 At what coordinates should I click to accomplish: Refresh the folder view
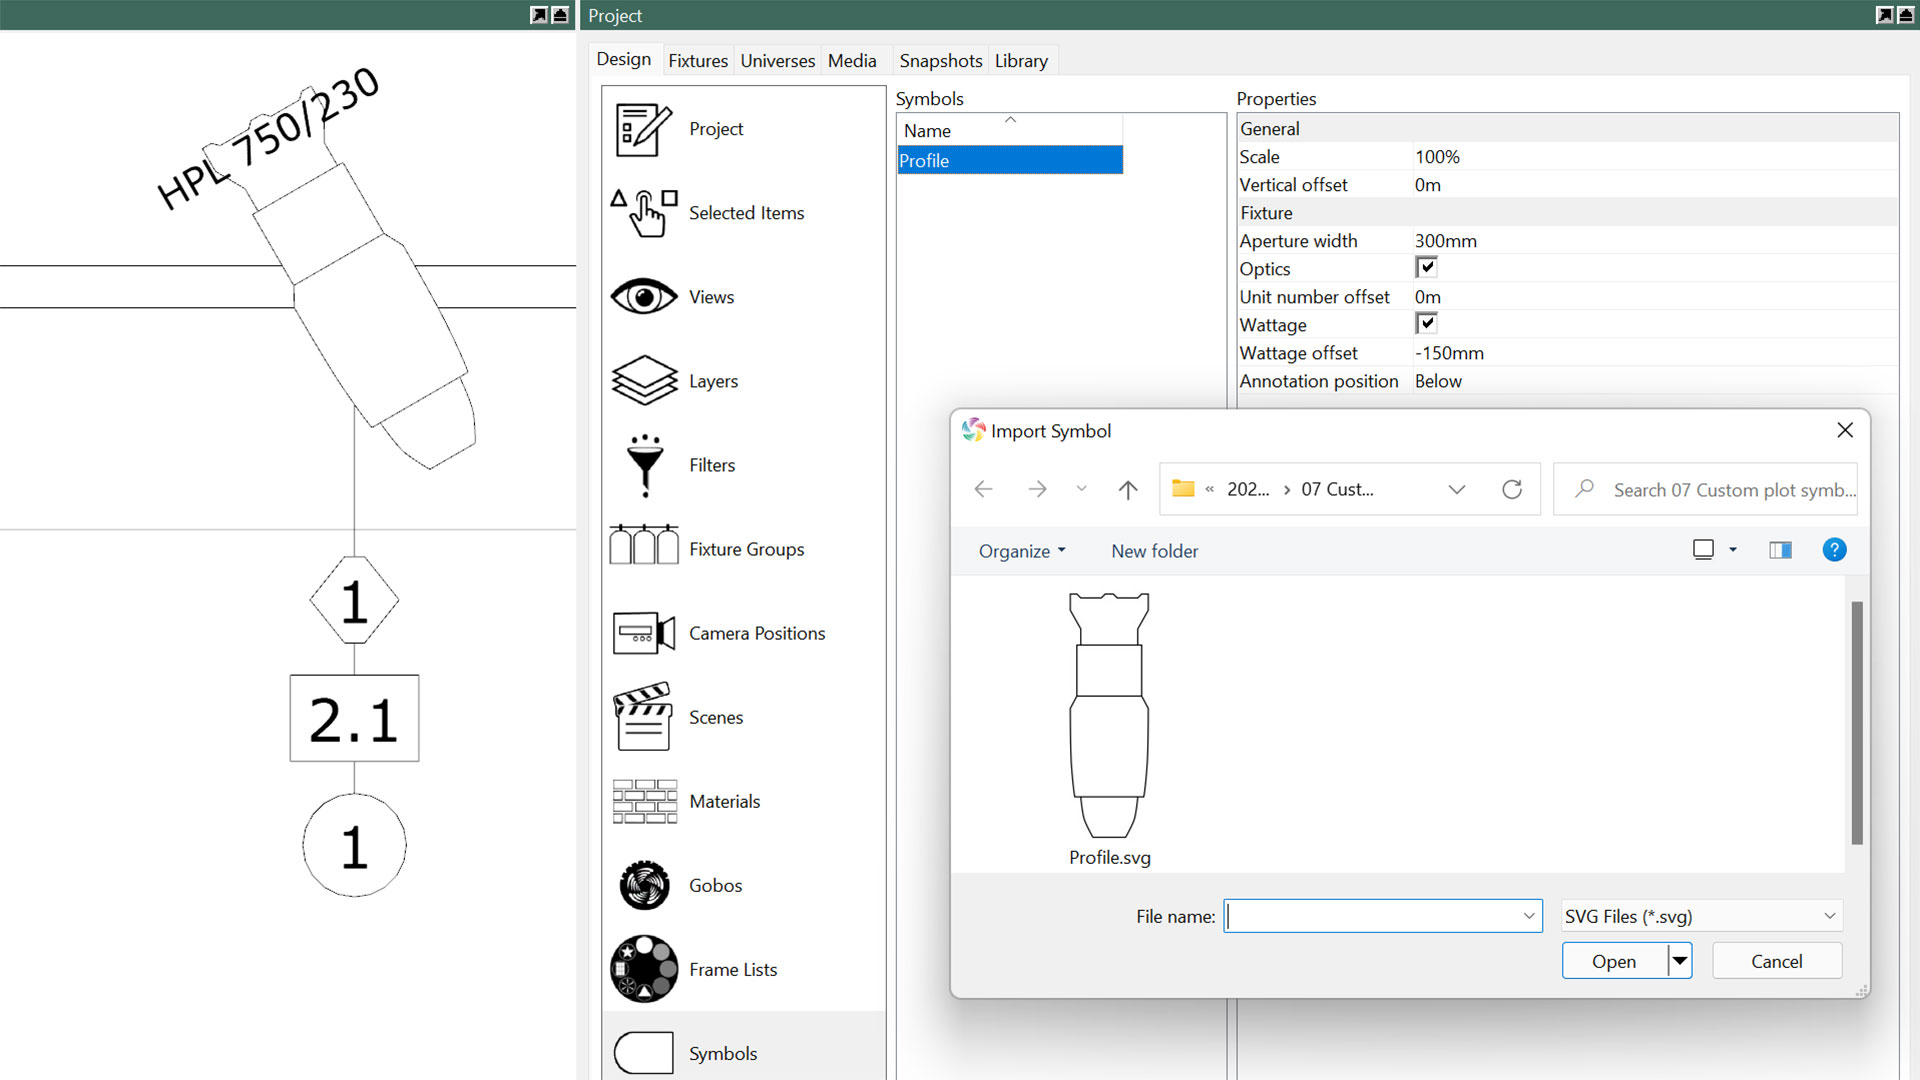(1512, 489)
